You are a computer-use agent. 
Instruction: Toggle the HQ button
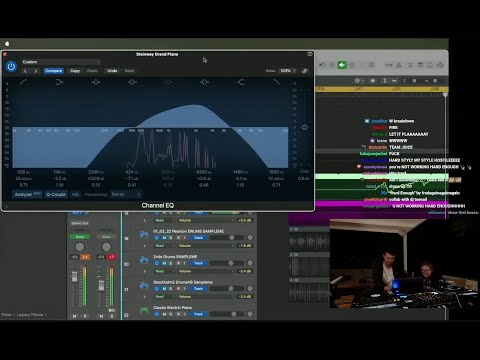point(75,194)
